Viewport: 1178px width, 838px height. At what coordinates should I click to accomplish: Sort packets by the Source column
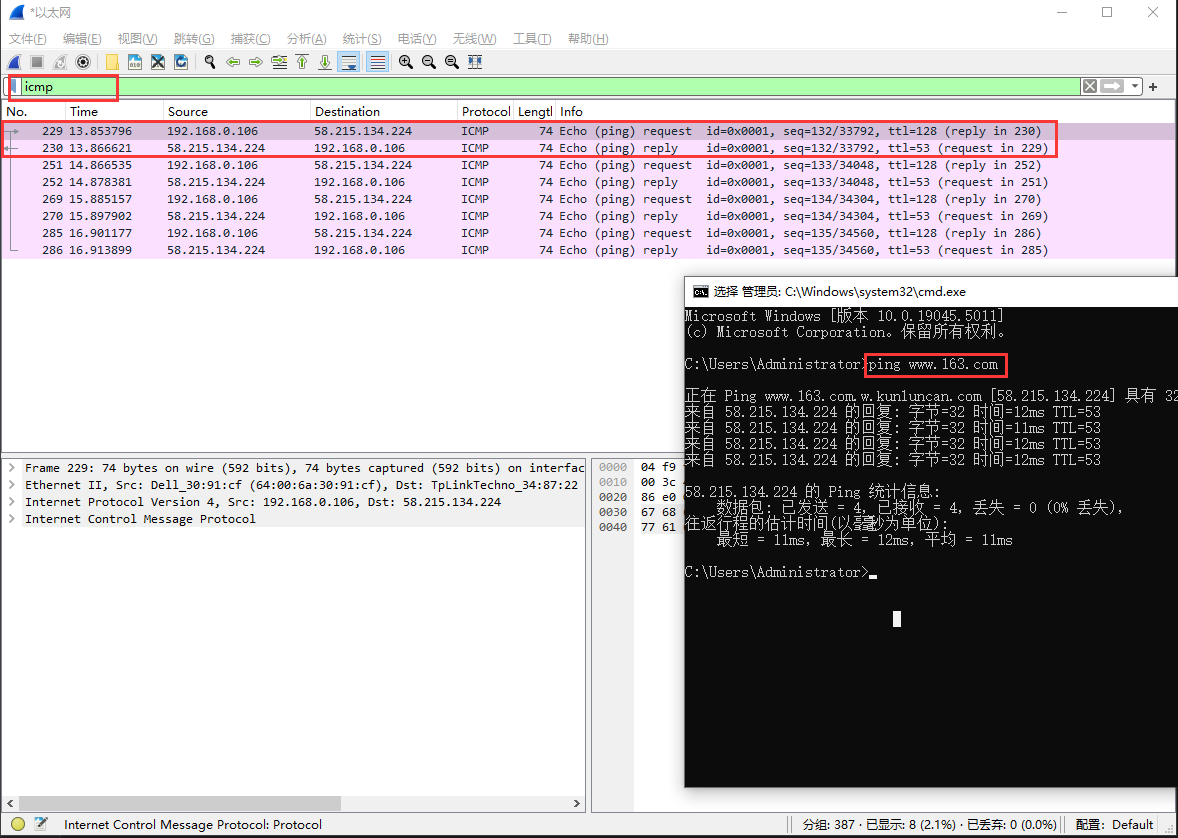pyautogui.click(x=237, y=111)
